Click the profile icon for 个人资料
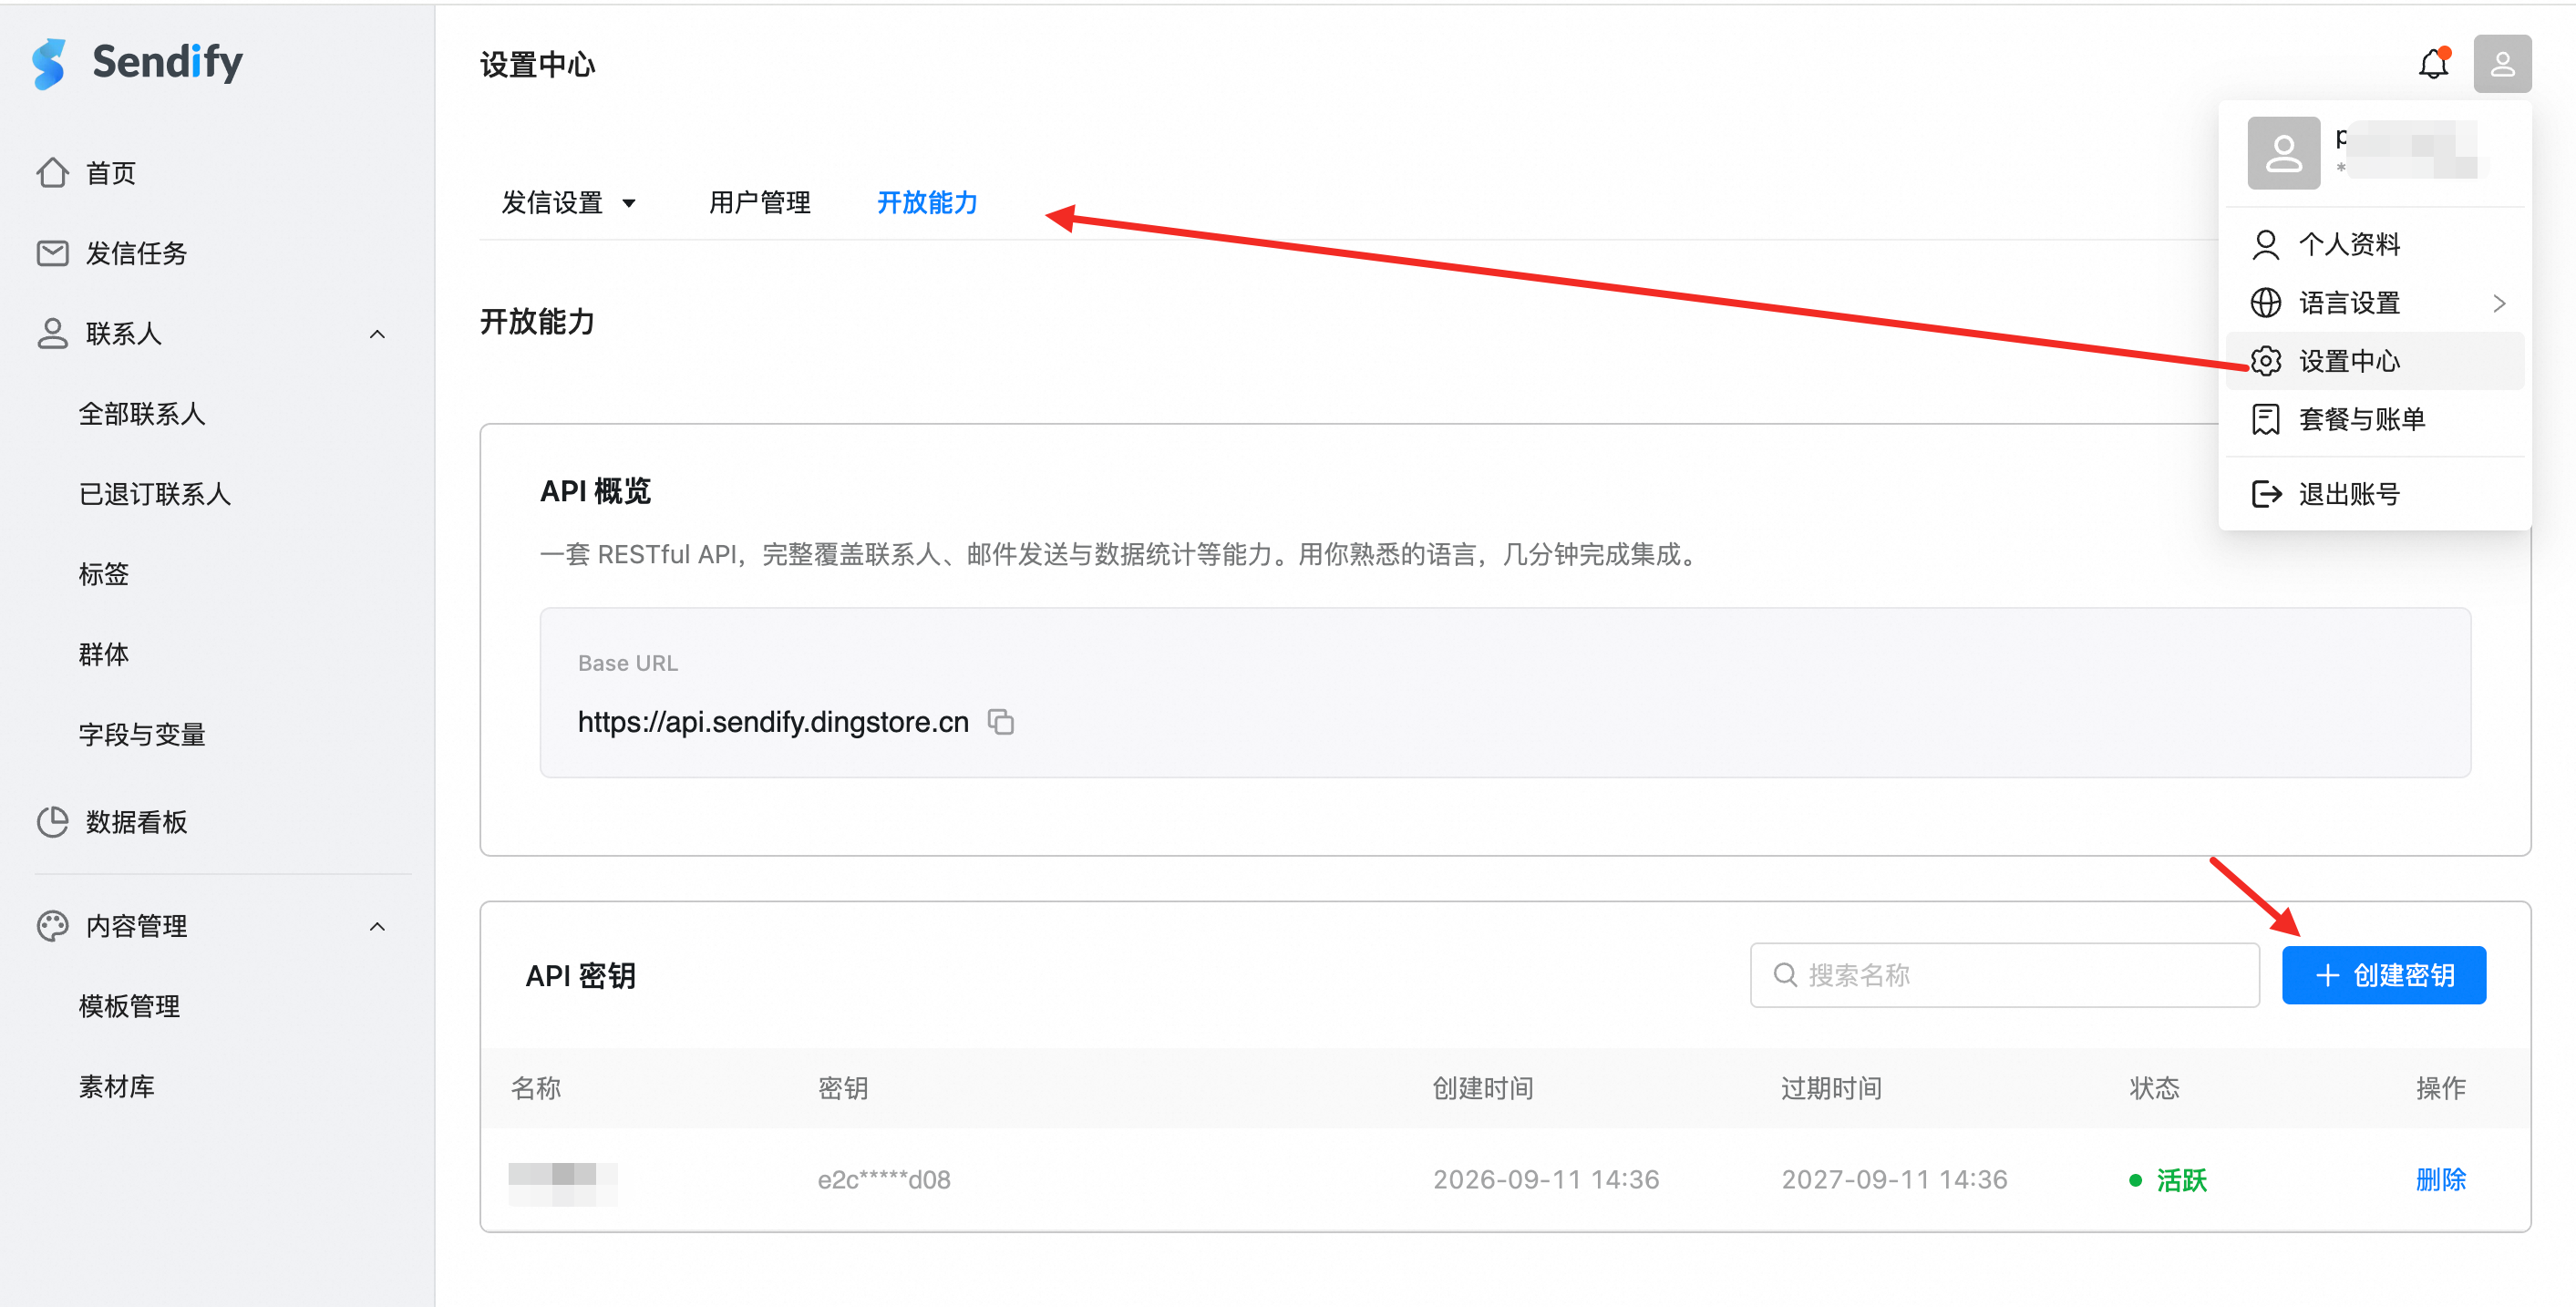This screenshot has width=2576, height=1307. coord(2265,244)
